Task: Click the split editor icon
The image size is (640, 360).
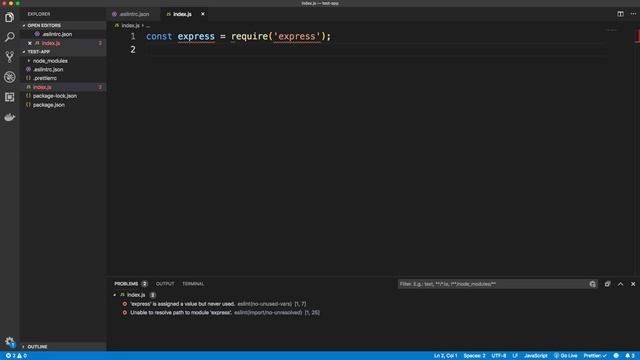Action: [620, 14]
